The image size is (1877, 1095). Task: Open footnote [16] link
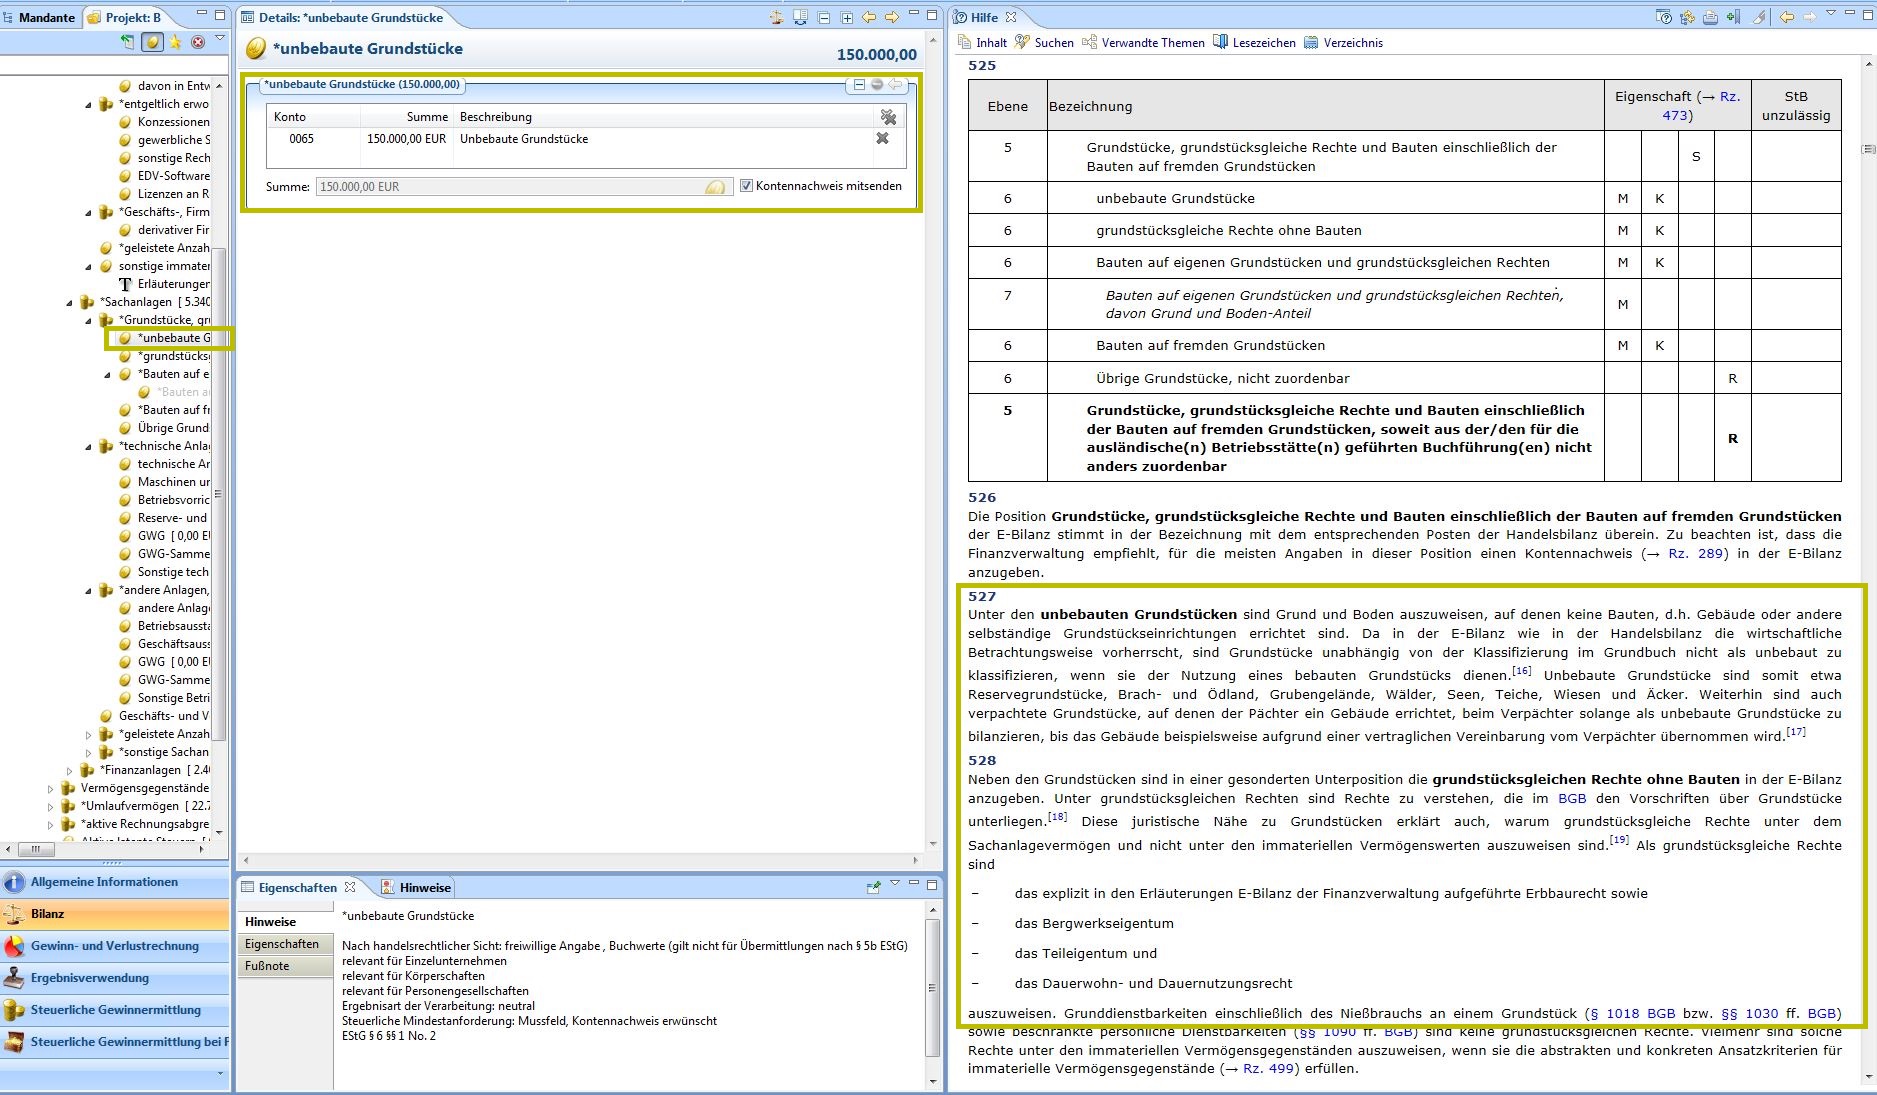(1521, 671)
